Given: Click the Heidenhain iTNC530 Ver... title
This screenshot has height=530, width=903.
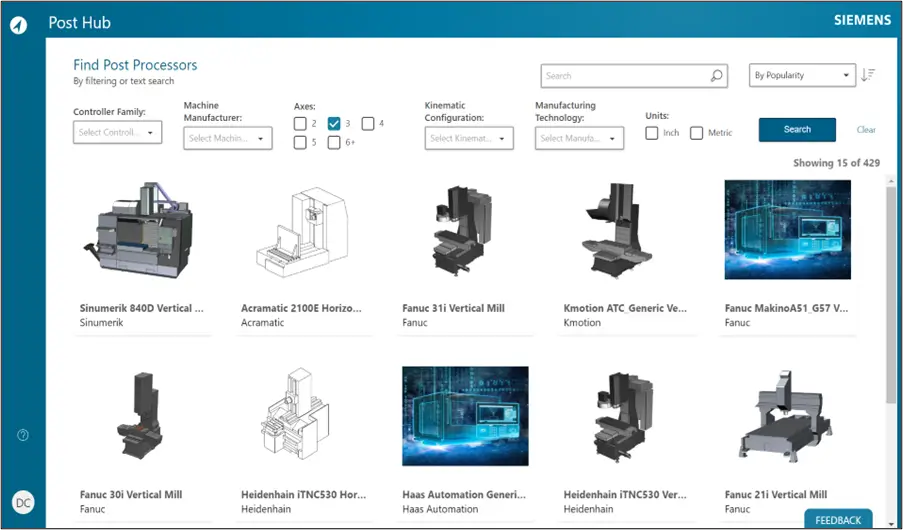Looking at the screenshot, I should coord(625,494).
